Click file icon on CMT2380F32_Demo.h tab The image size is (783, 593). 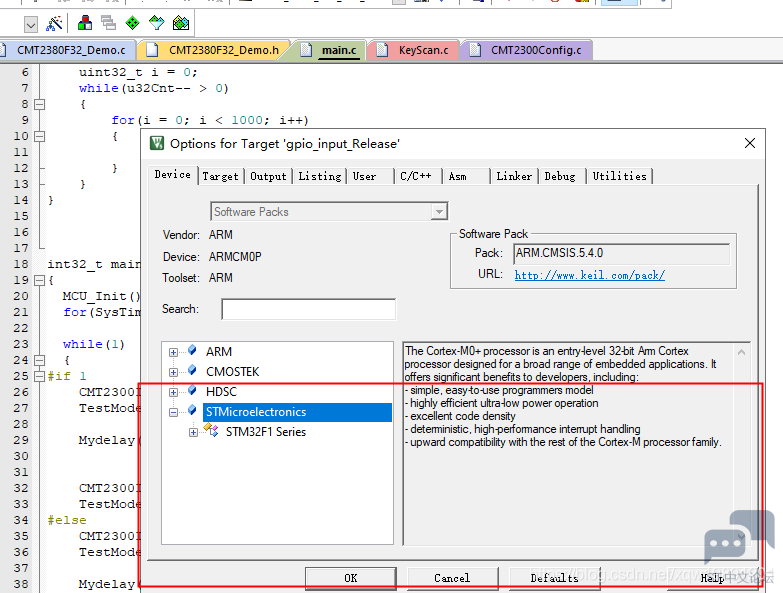click(152, 50)
